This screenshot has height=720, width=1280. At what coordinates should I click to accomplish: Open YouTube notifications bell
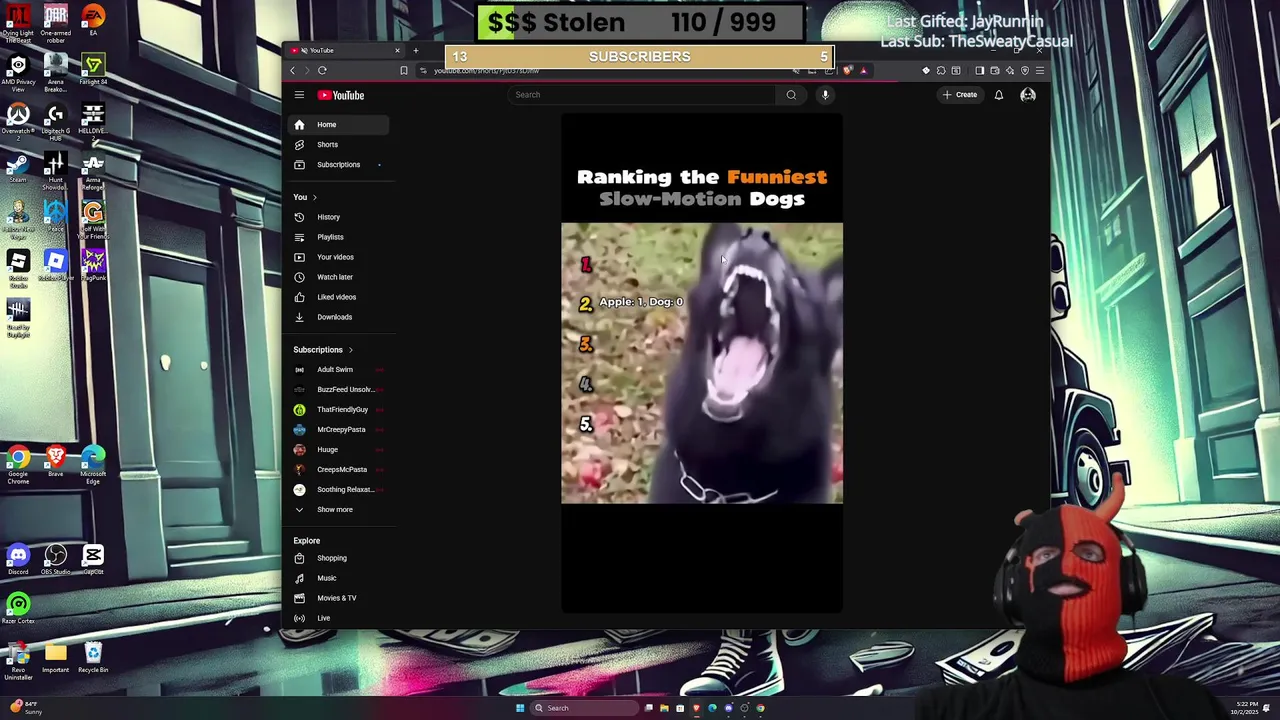click(998, 95)
